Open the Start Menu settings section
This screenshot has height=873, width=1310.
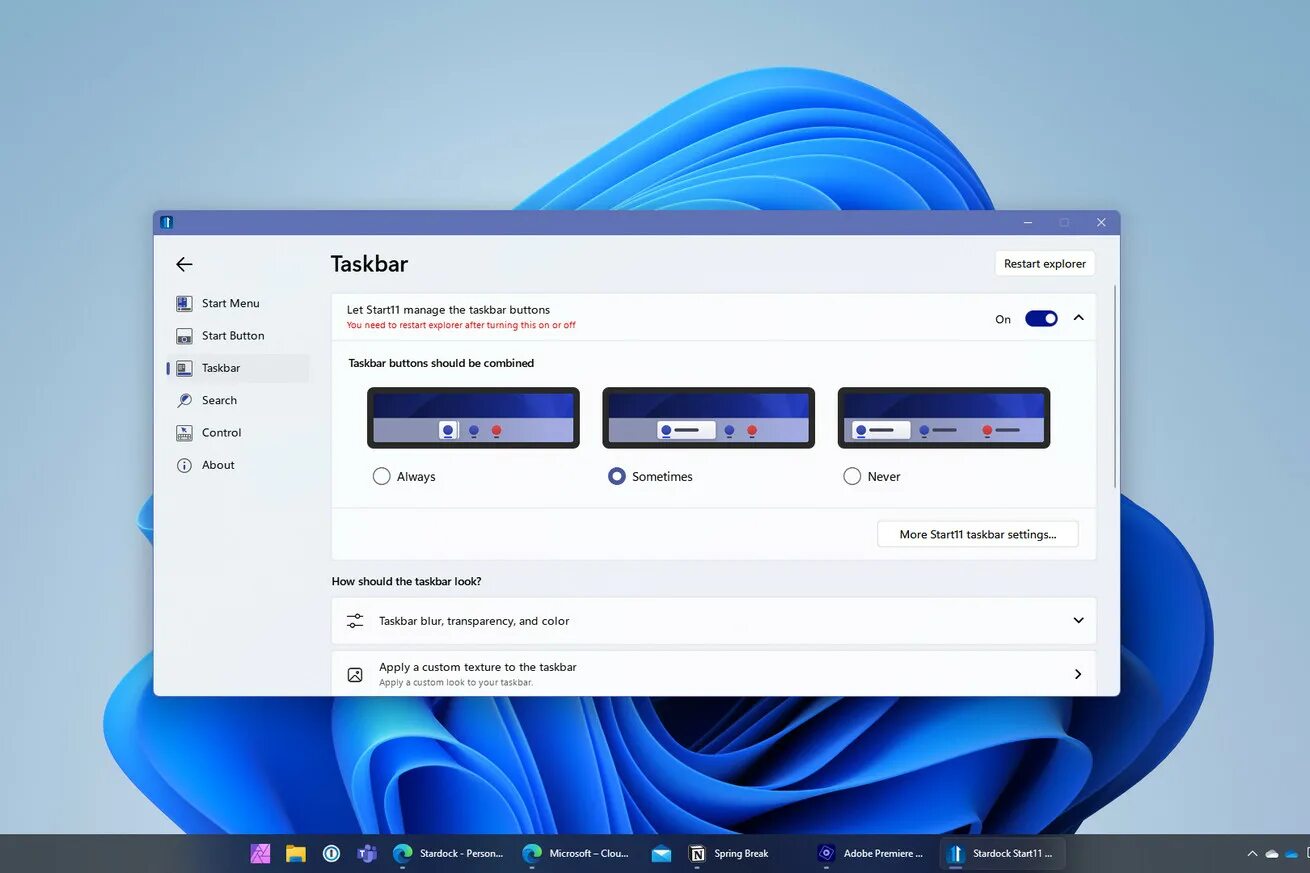tap(230, 303)
